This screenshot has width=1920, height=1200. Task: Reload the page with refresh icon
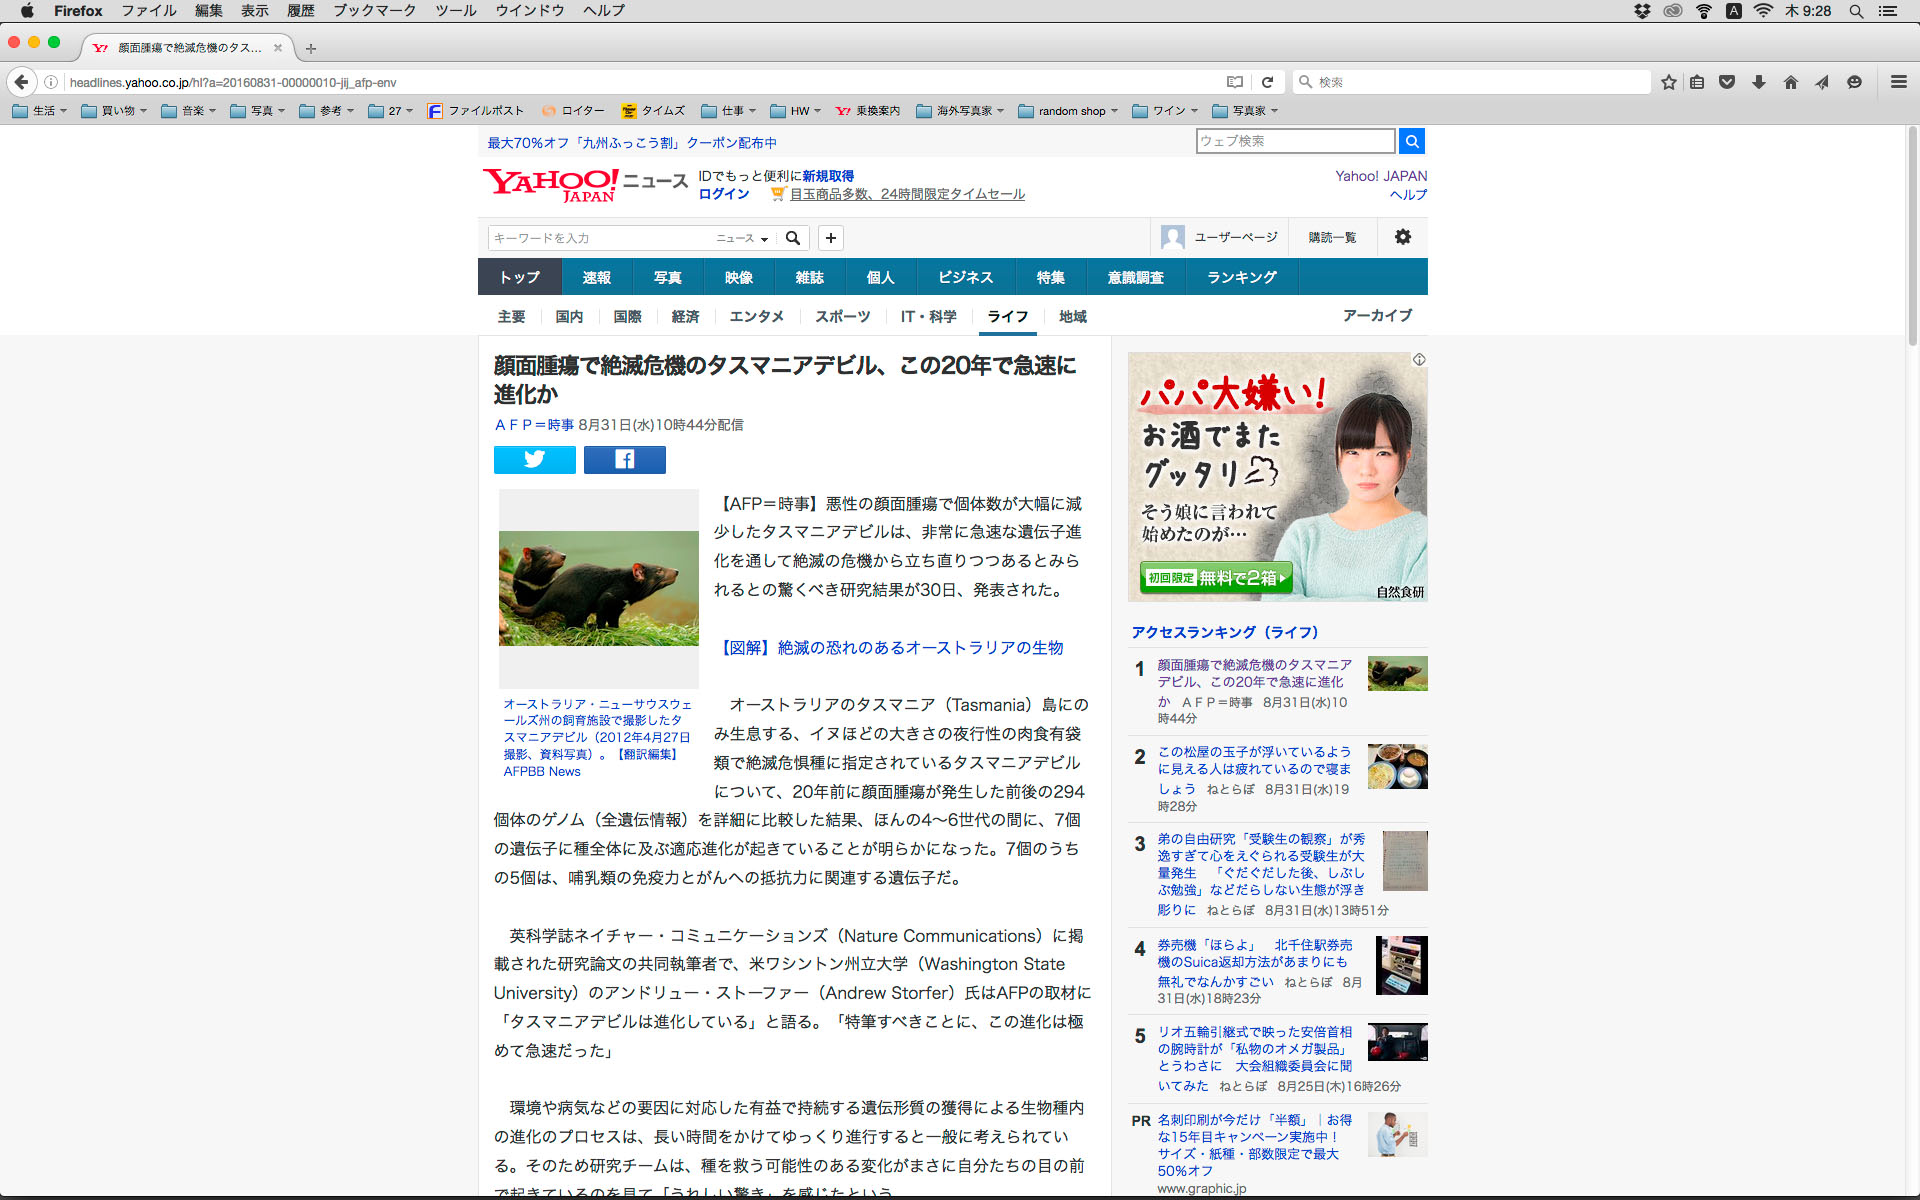[x=1267, y=82]
